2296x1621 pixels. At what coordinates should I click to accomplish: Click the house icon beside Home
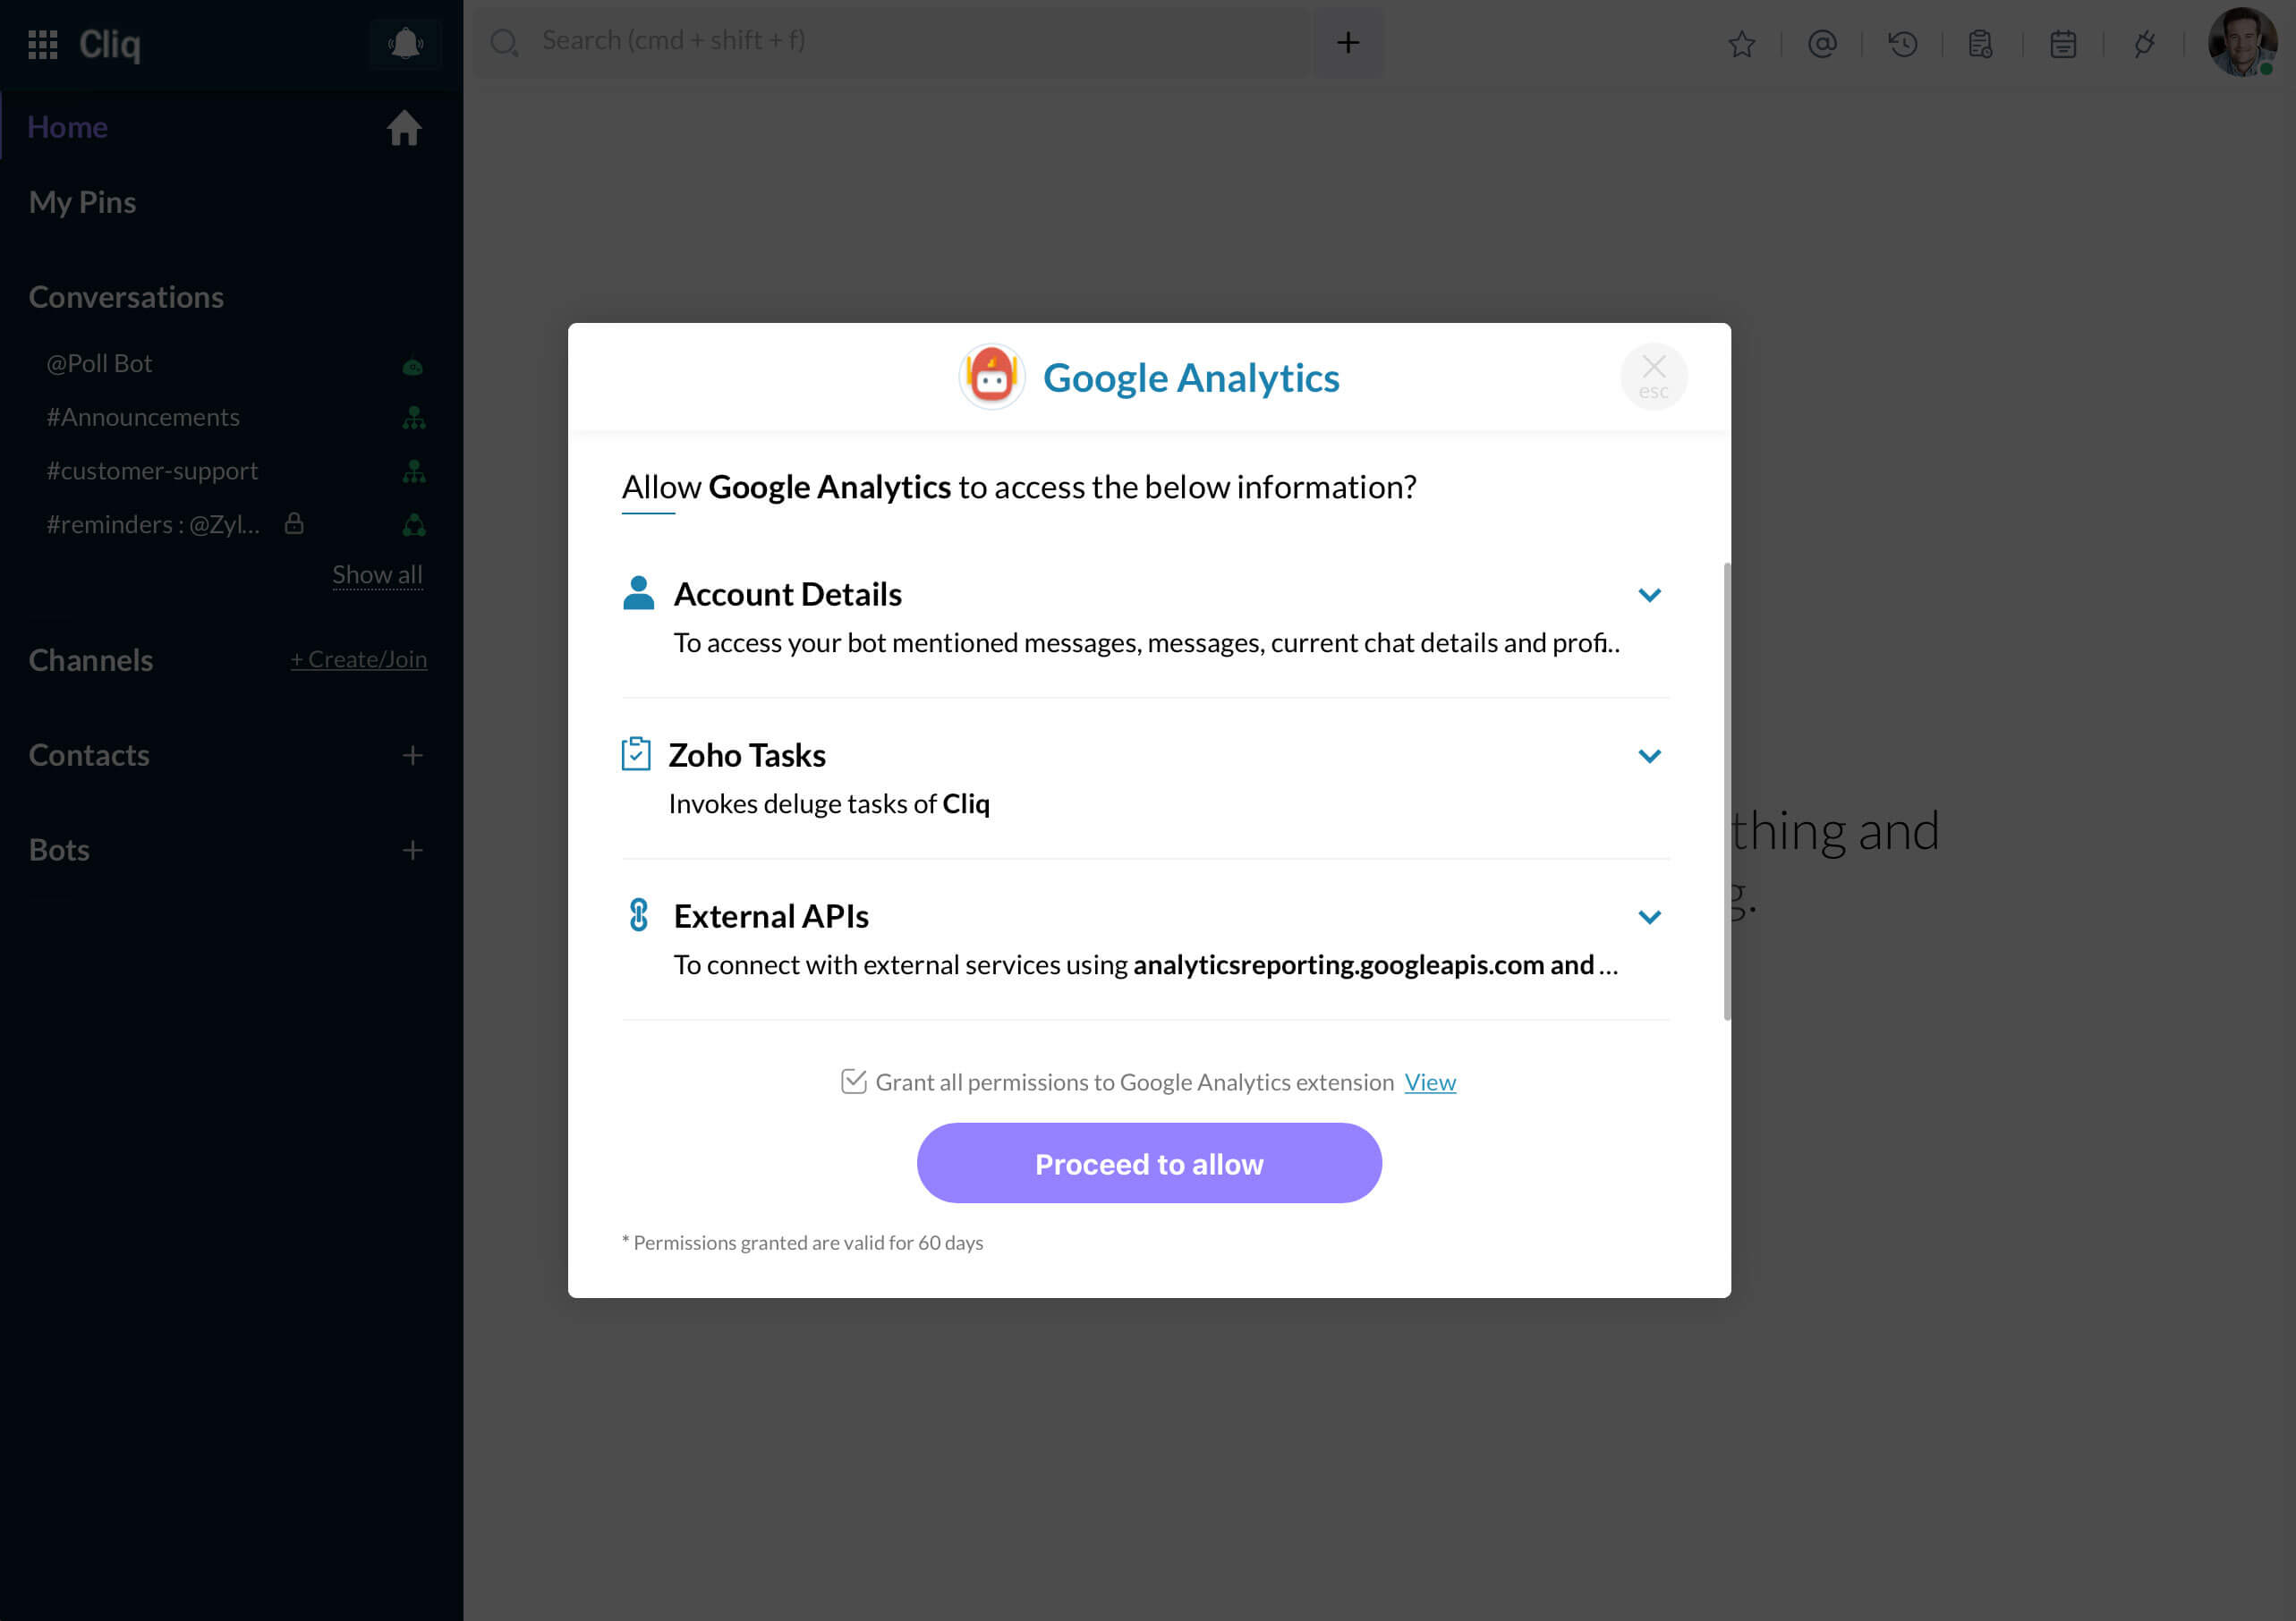pos(404,127)
